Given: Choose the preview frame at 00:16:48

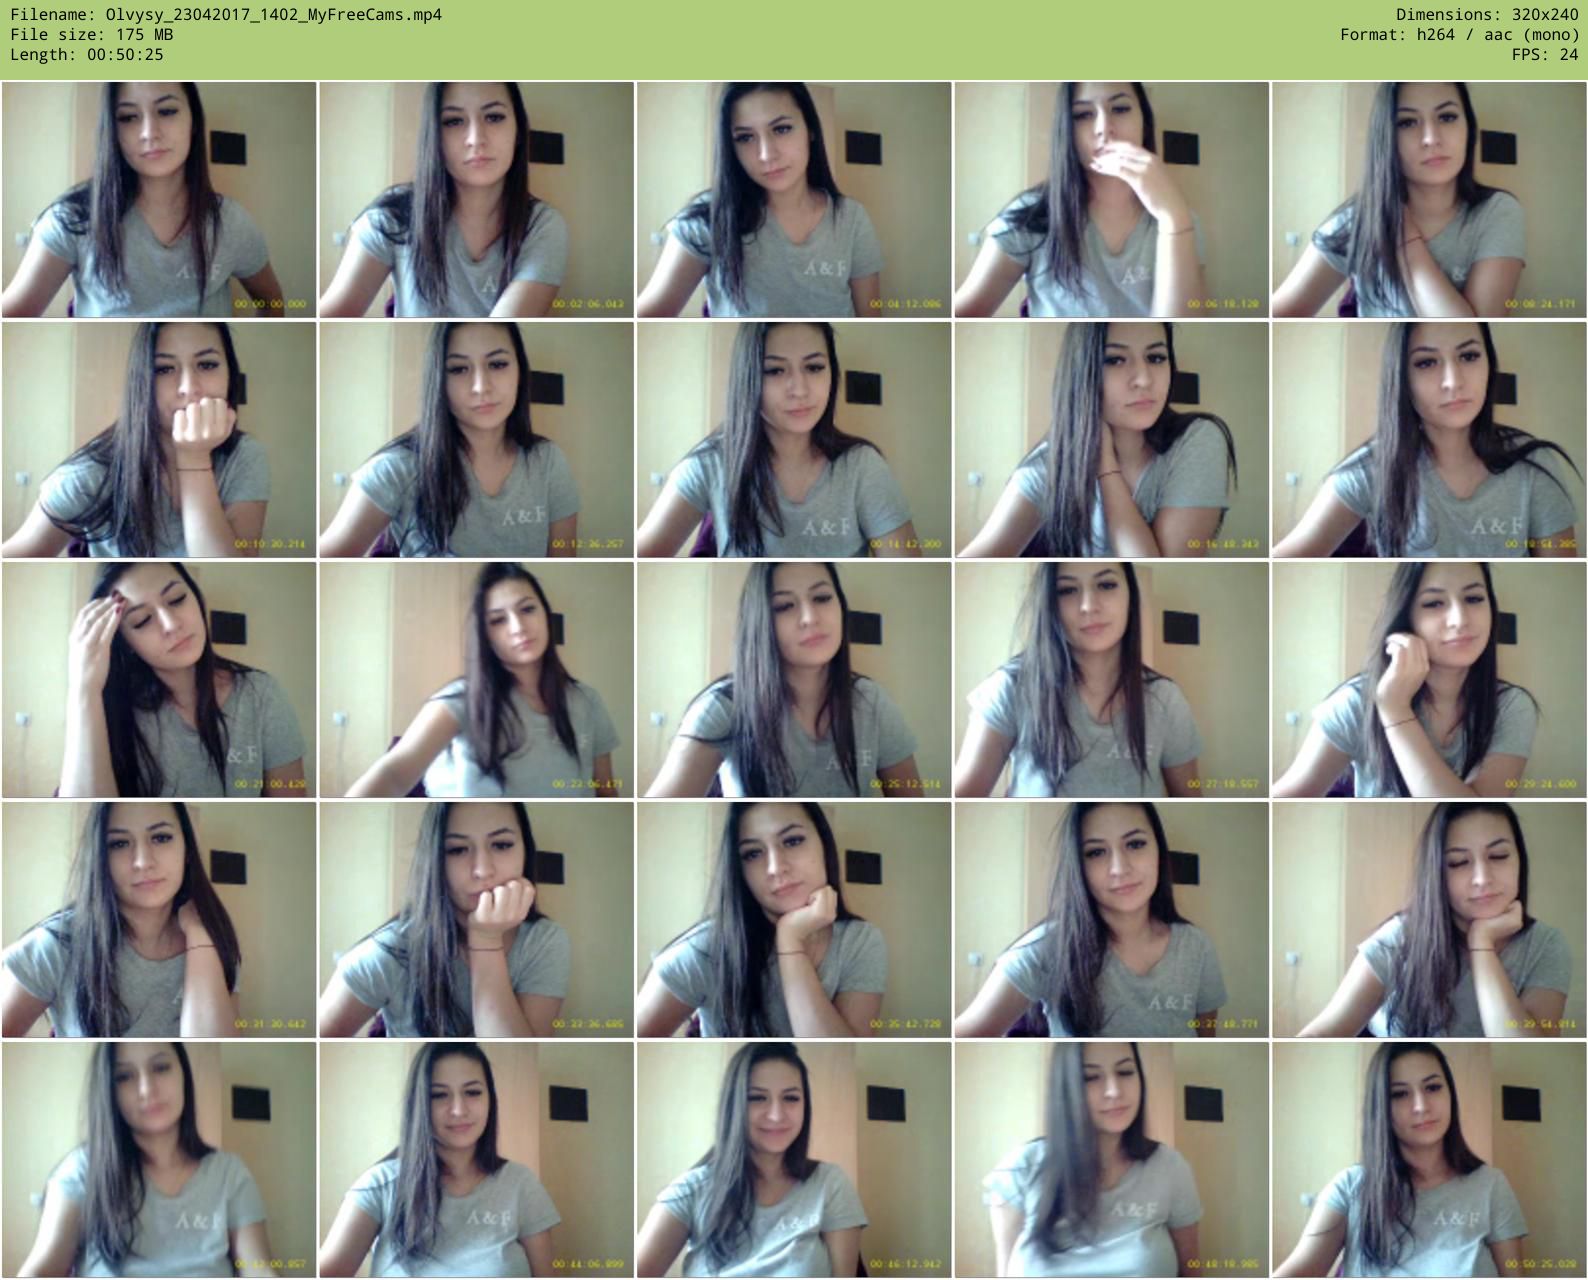Looking at the screenshot, I should [x=1111, y=440].
